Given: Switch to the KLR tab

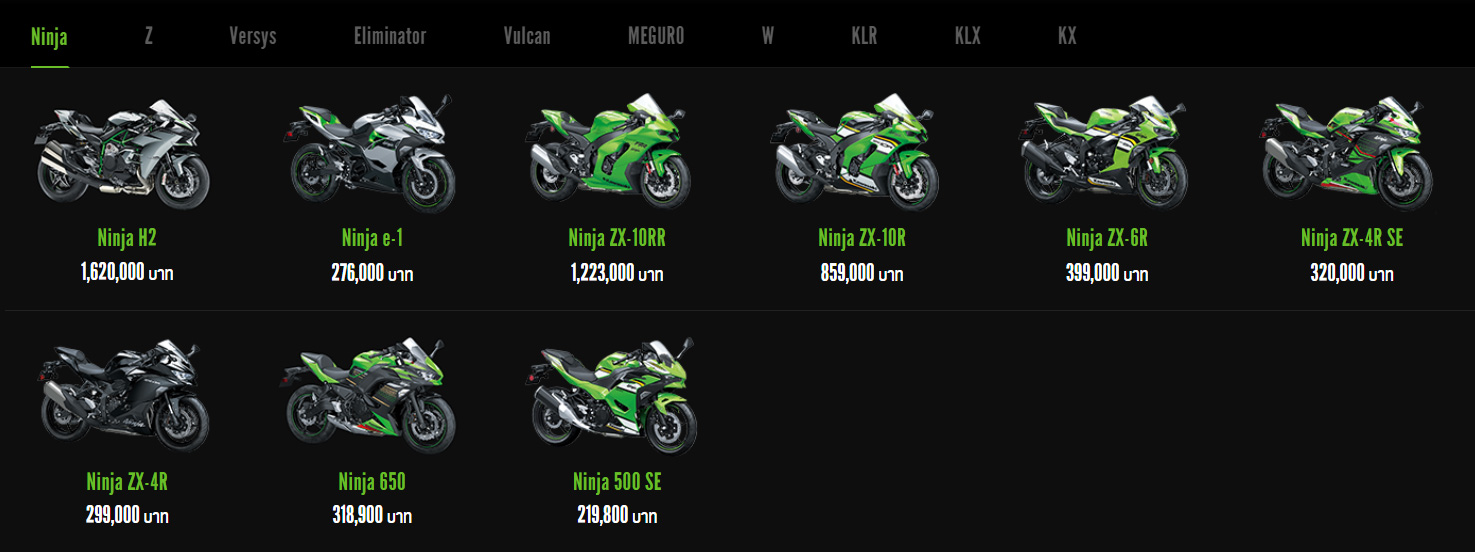Looking at the screenshot, I should tap(864, 37).
